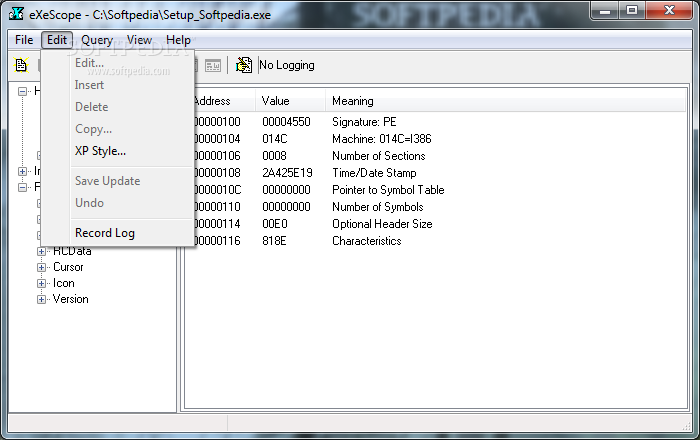Click the address ending in 0116

tap(217, 241)
